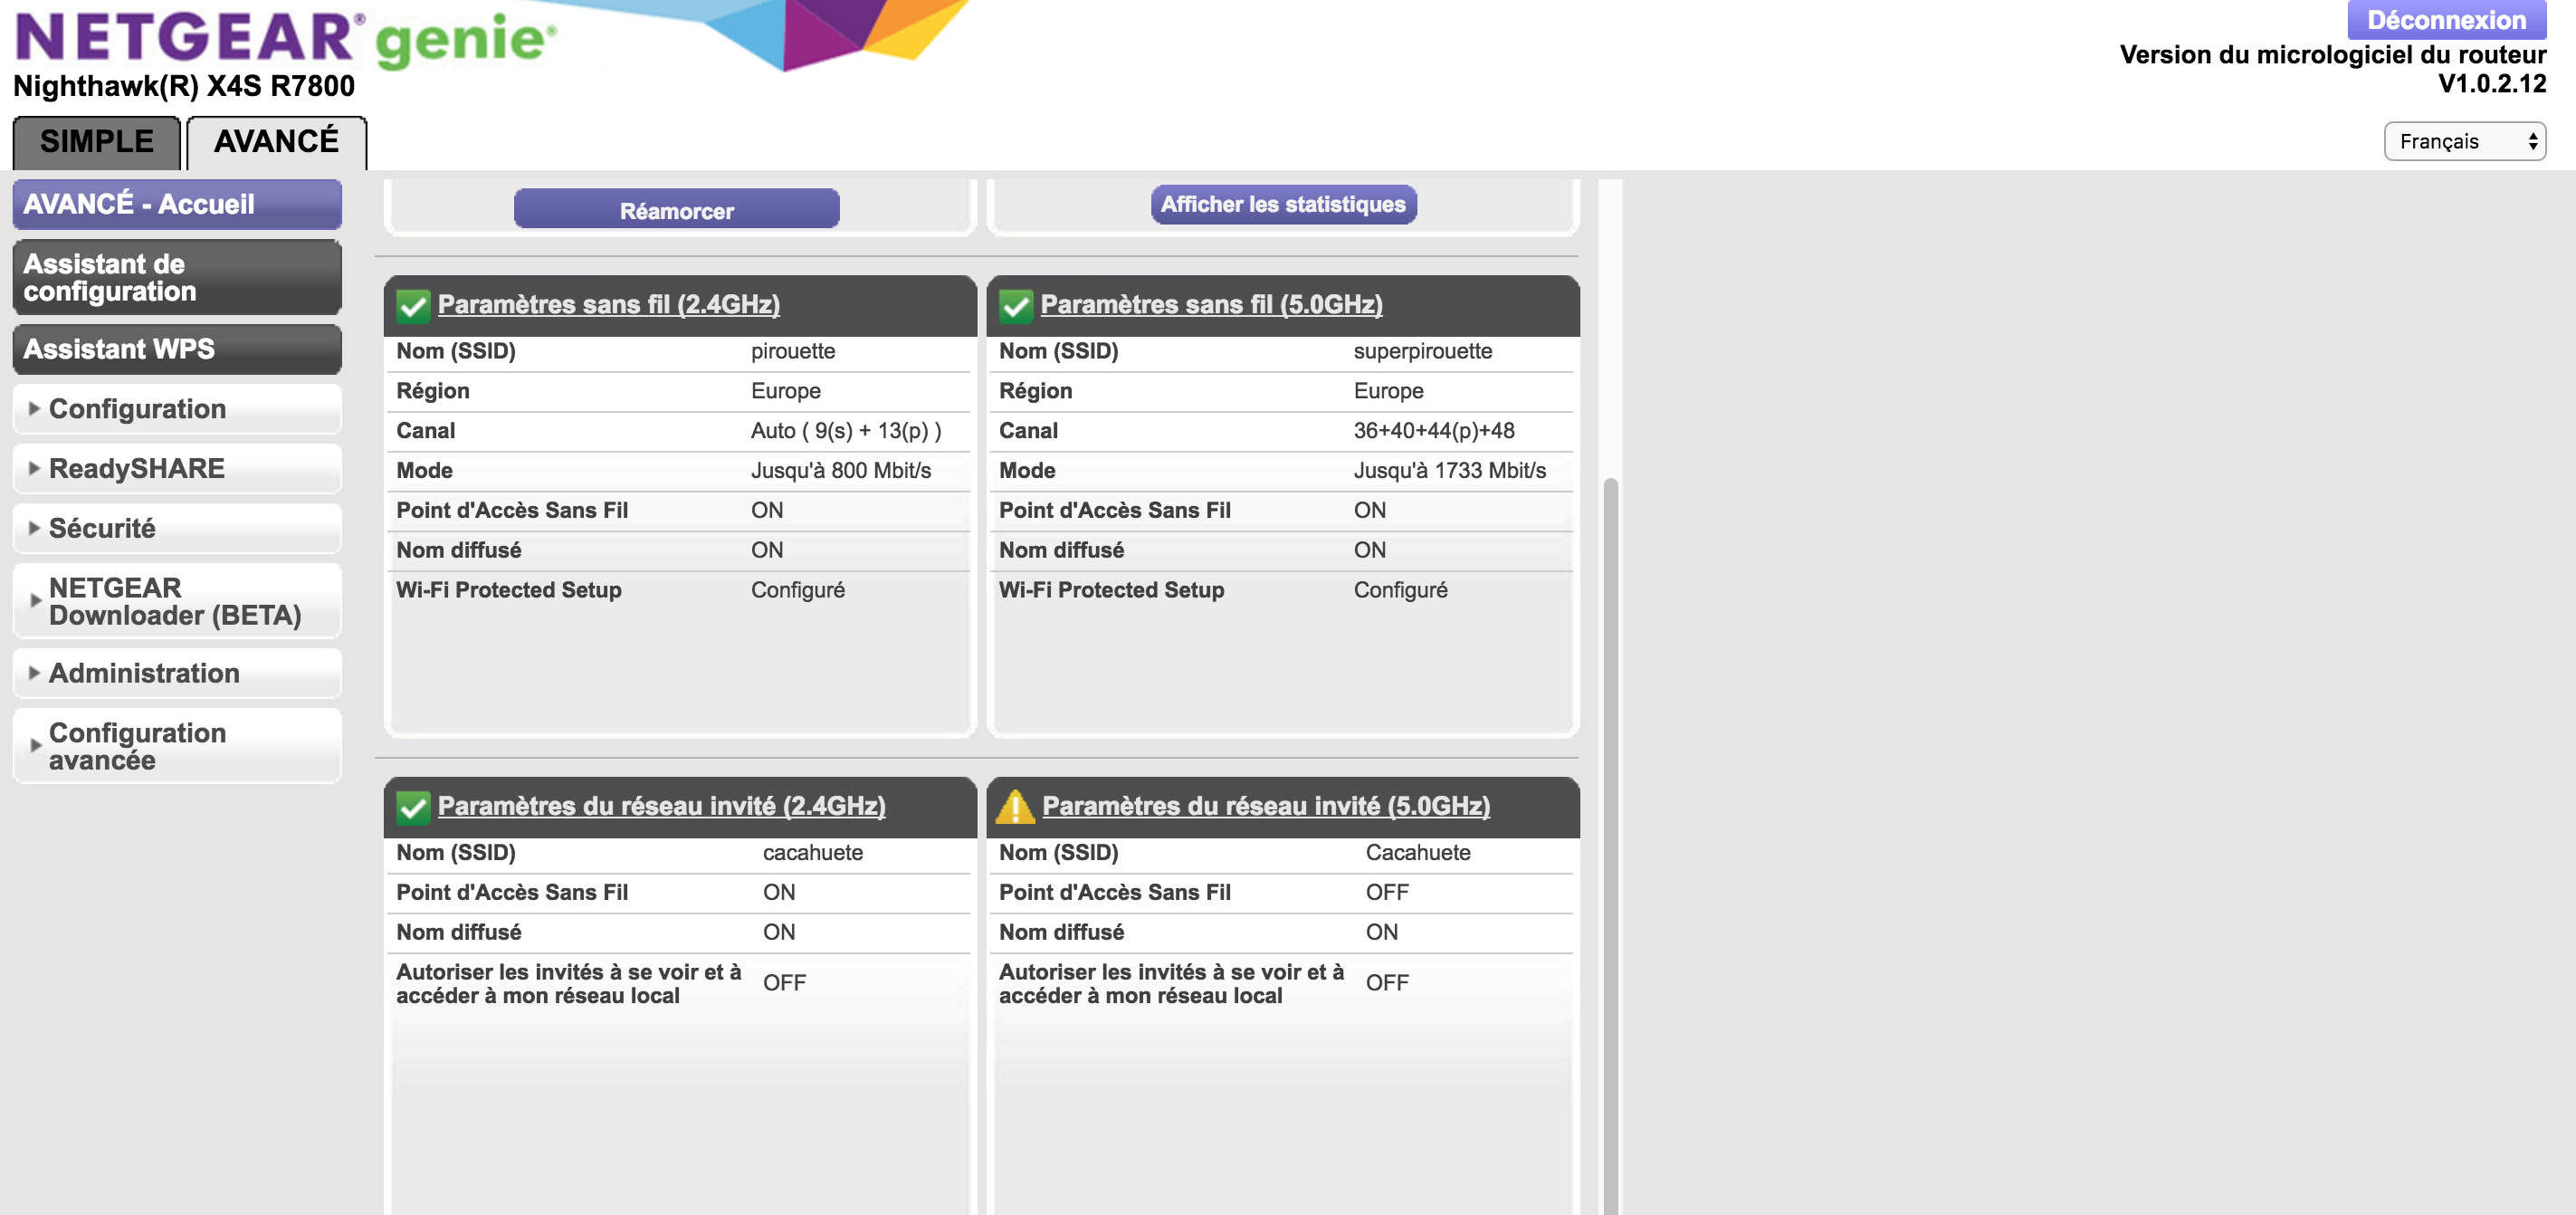This screenshot has height=1215, width=2576.
Task: Expand Configuration avancée section
Action: point(137,746)
